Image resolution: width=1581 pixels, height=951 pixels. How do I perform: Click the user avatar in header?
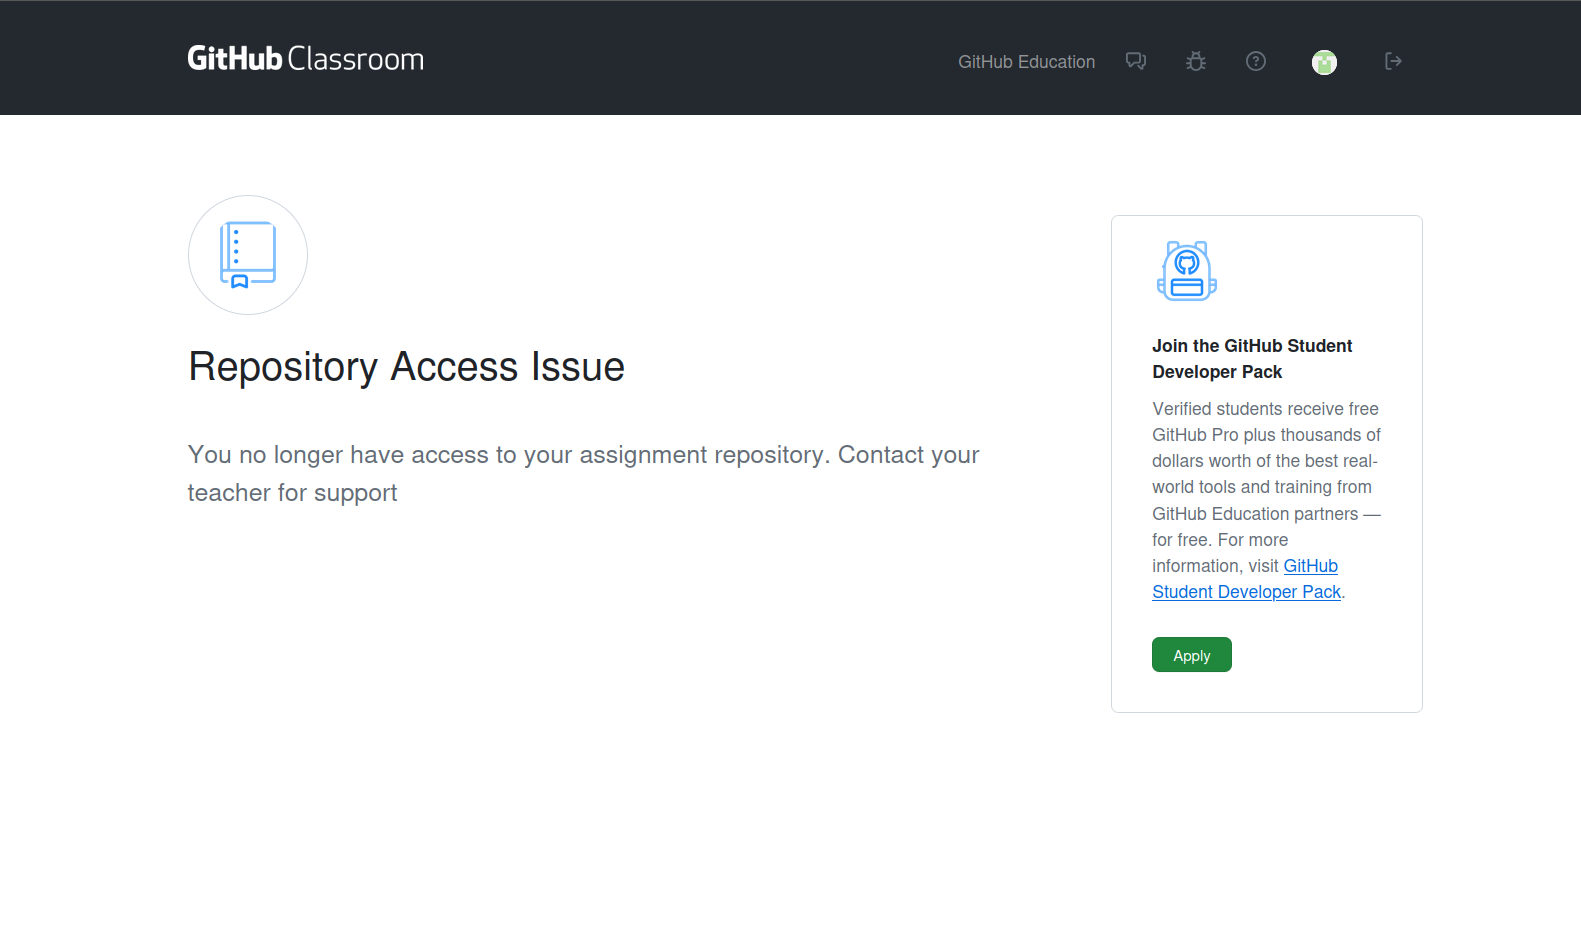[1324, 62]
